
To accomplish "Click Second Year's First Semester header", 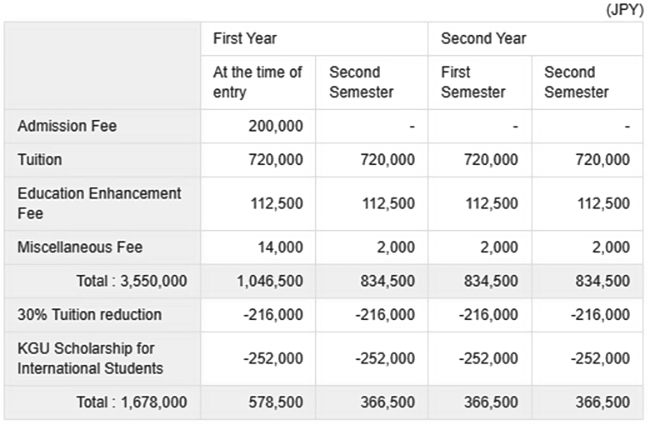I will (x=473, y=82).
